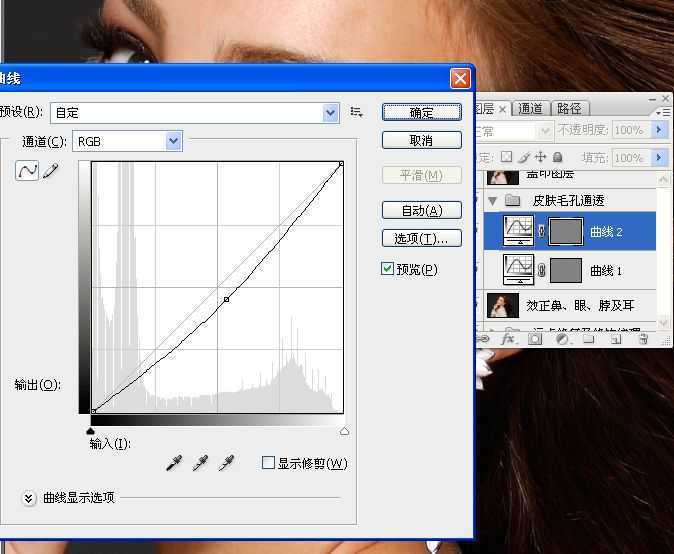Click the lock image pixels brush icon
674x554 pixels.
524,157
